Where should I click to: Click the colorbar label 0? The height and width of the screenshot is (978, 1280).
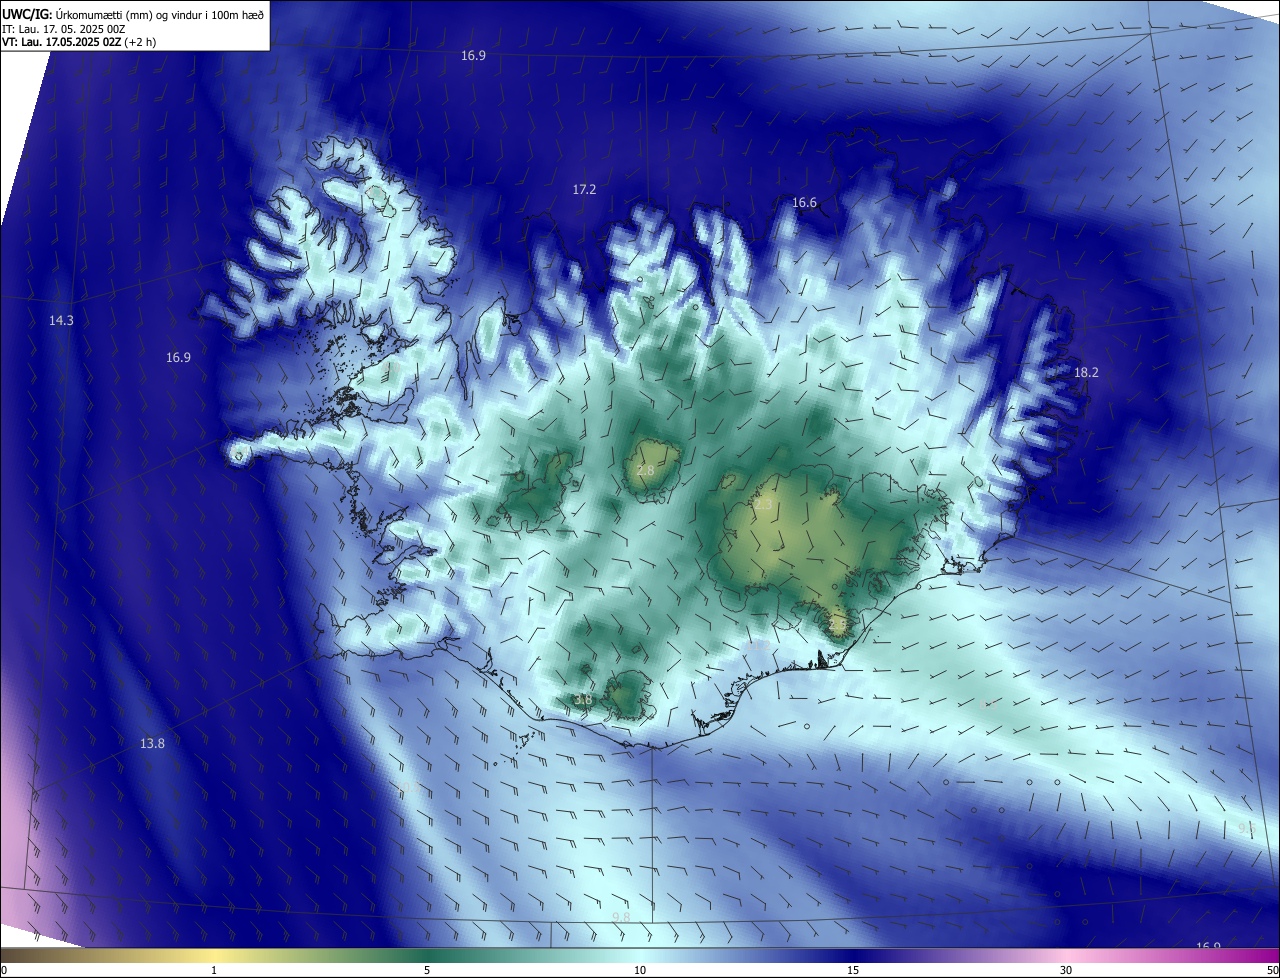coord(4,970)
